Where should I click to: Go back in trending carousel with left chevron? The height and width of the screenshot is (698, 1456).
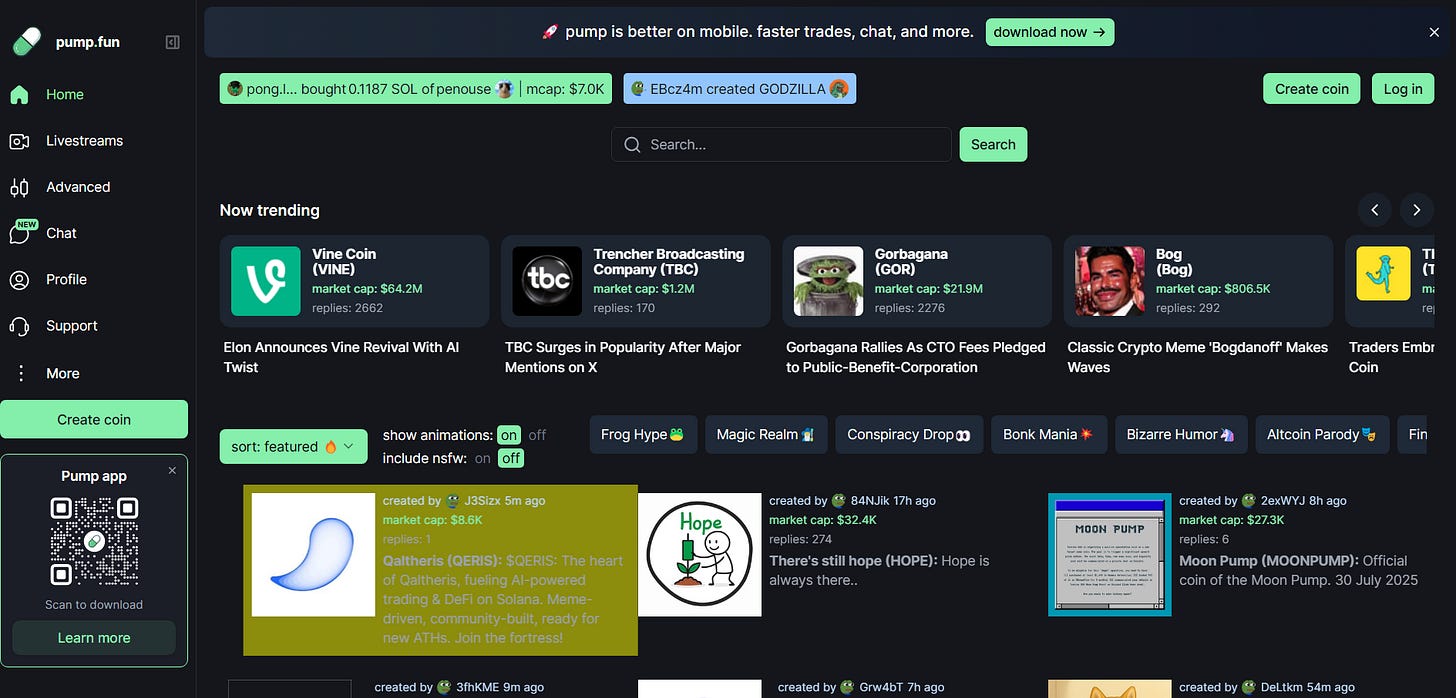click(x=1374, y=210)
